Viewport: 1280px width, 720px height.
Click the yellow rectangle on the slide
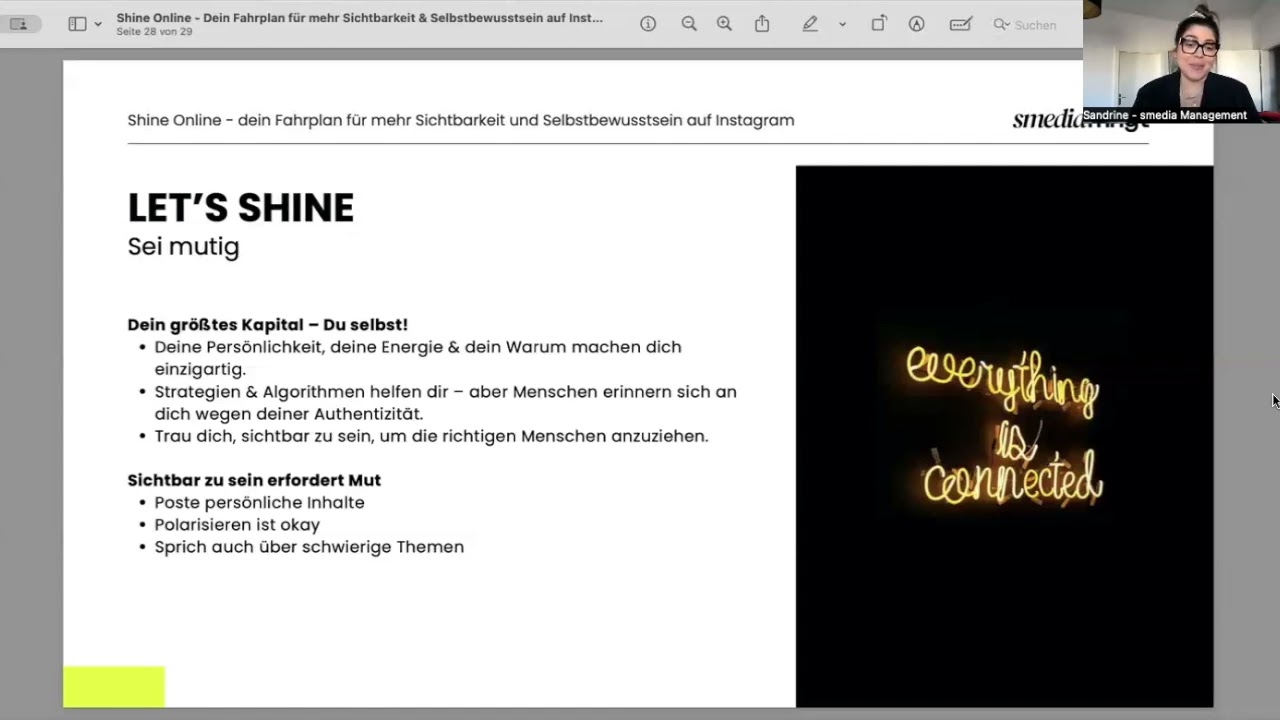tap(114, 687)
